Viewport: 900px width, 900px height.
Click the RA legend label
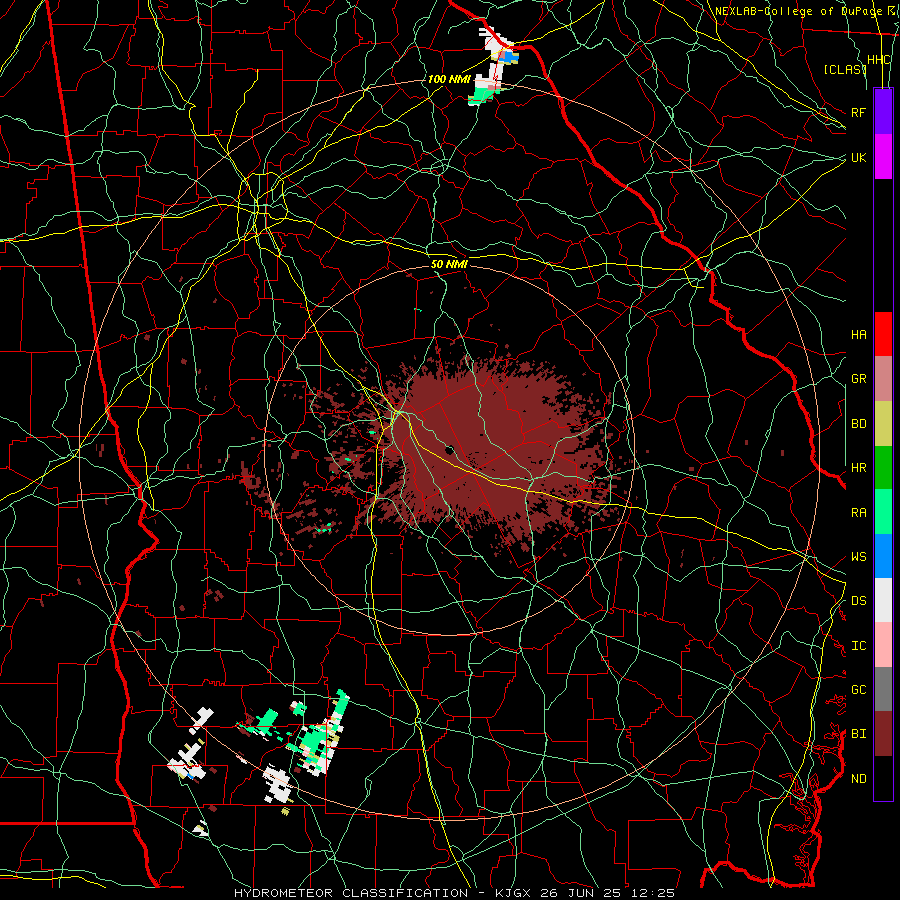tap(858, 513)
